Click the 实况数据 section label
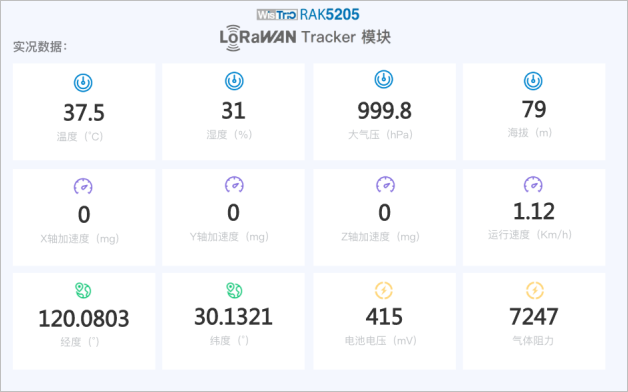The width and height of the screenshot is (628, 392). [40, 47]
